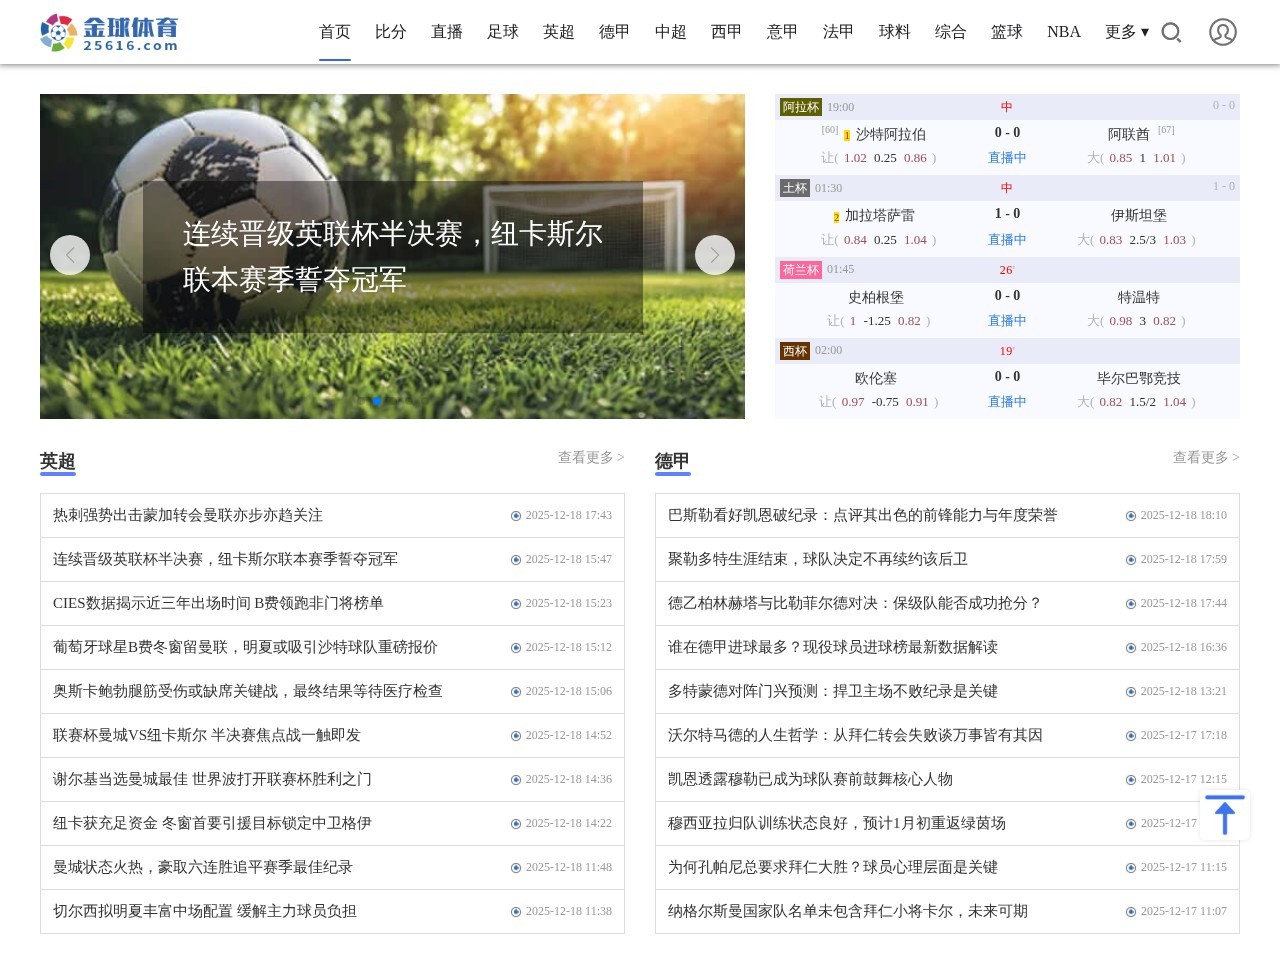This screenshot has height=960, width=1280.
Task: Open article 热刺强势出击蒙加转会曼联亦步亦趋关注
Action: [188, 515]
